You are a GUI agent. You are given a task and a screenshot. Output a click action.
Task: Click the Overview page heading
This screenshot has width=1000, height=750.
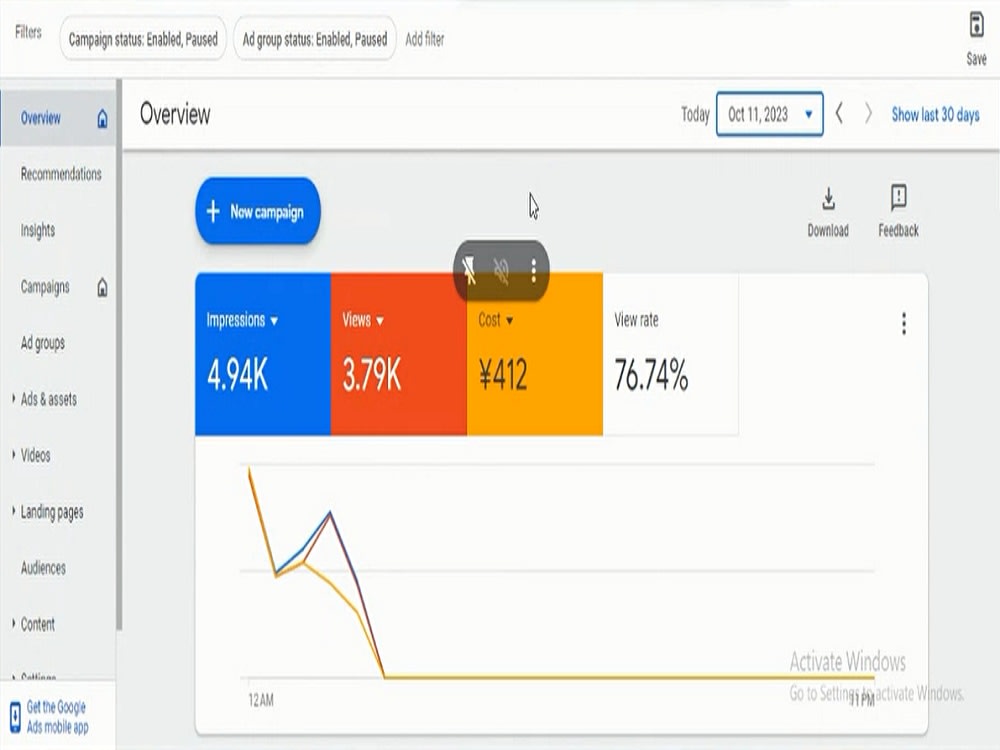[x=175, y=114]
